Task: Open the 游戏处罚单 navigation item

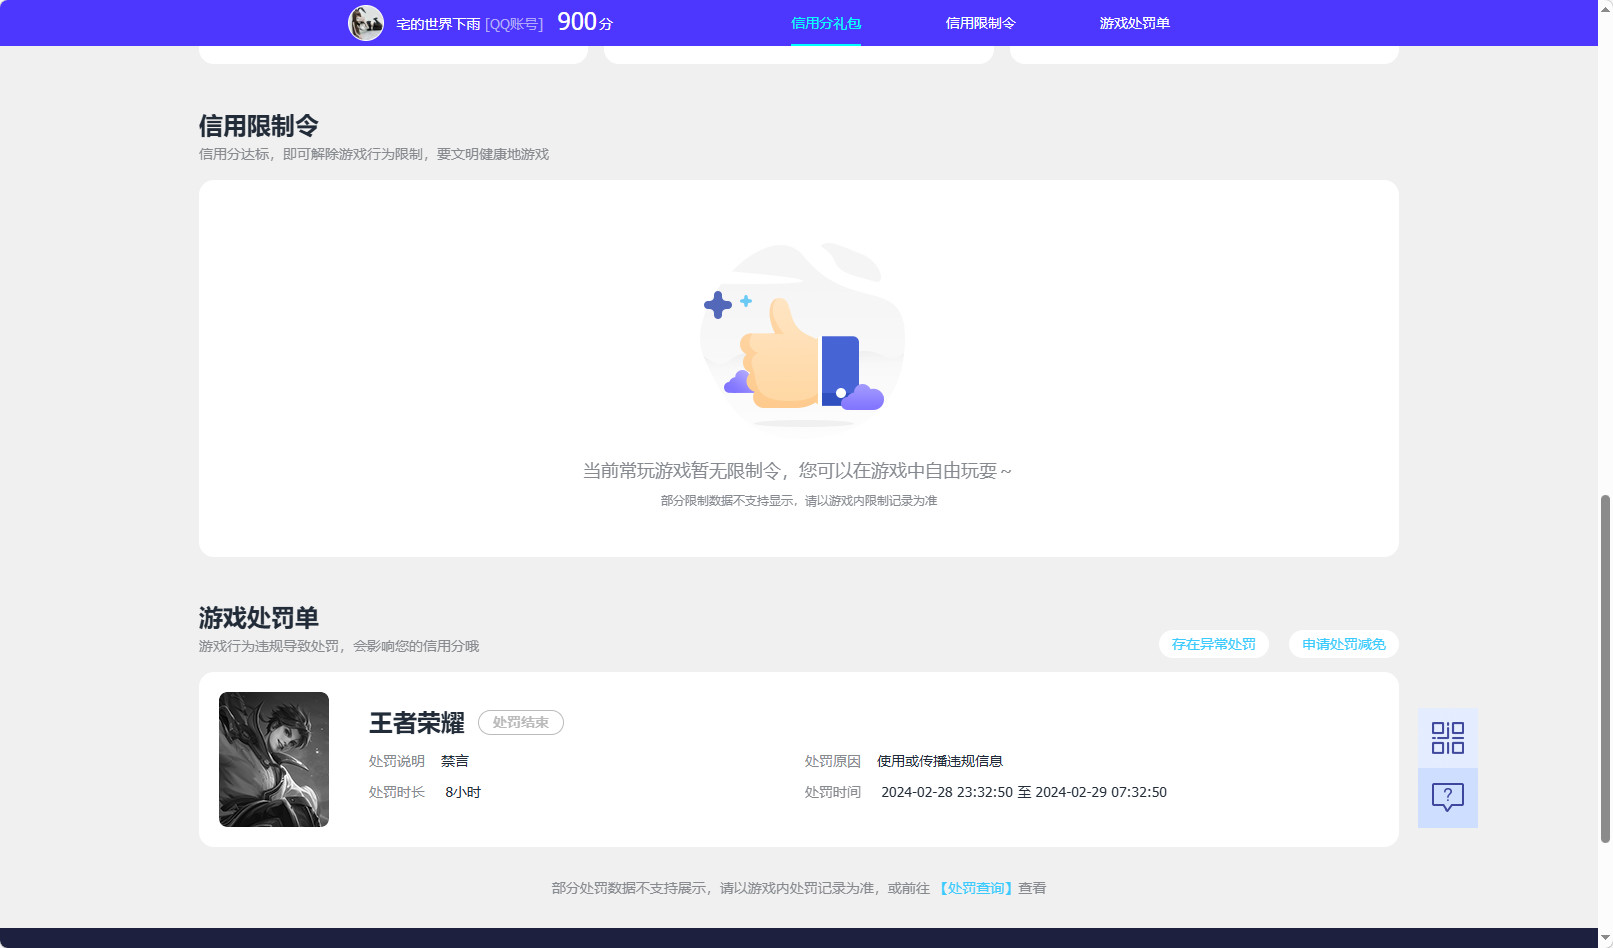Action: [1136, 22]
